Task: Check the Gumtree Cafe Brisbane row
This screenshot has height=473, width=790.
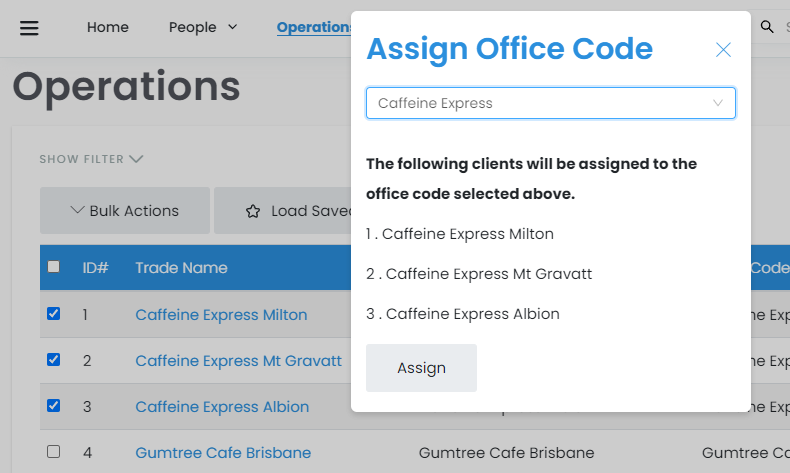Action: click(54, 452)
